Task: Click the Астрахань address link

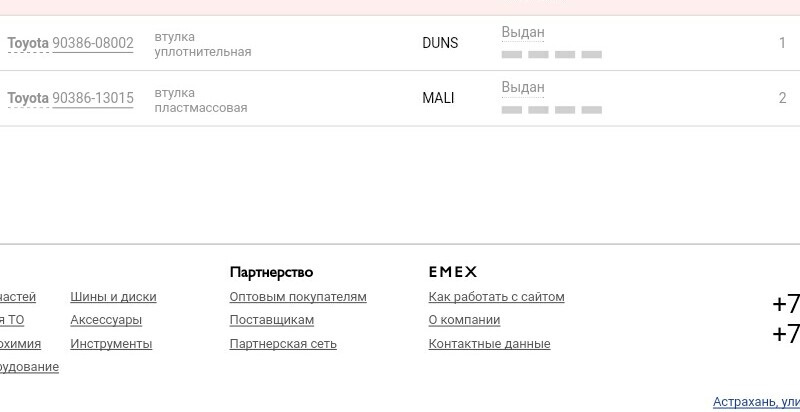Action: [x=756, y=402]
